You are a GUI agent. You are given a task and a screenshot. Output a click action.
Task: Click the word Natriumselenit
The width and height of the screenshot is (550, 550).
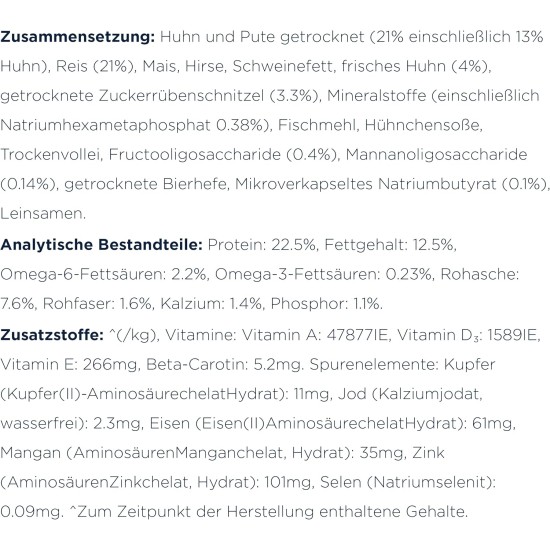coord(431,482)
